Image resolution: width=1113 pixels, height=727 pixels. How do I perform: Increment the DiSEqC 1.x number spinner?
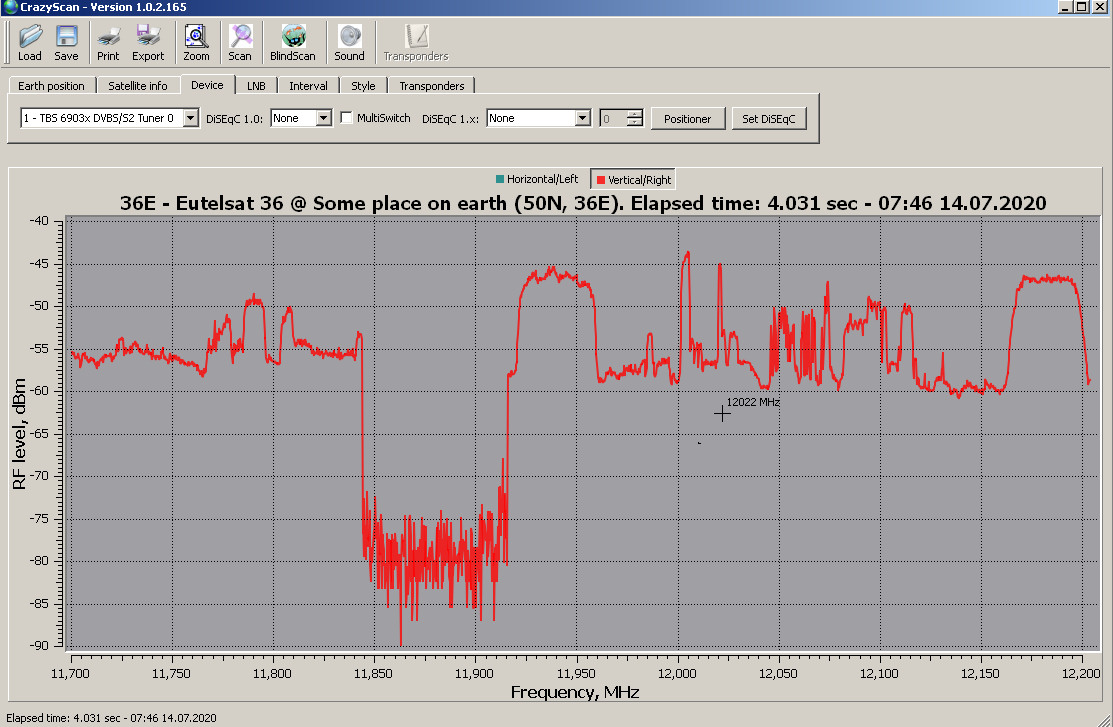pos(635,114)
